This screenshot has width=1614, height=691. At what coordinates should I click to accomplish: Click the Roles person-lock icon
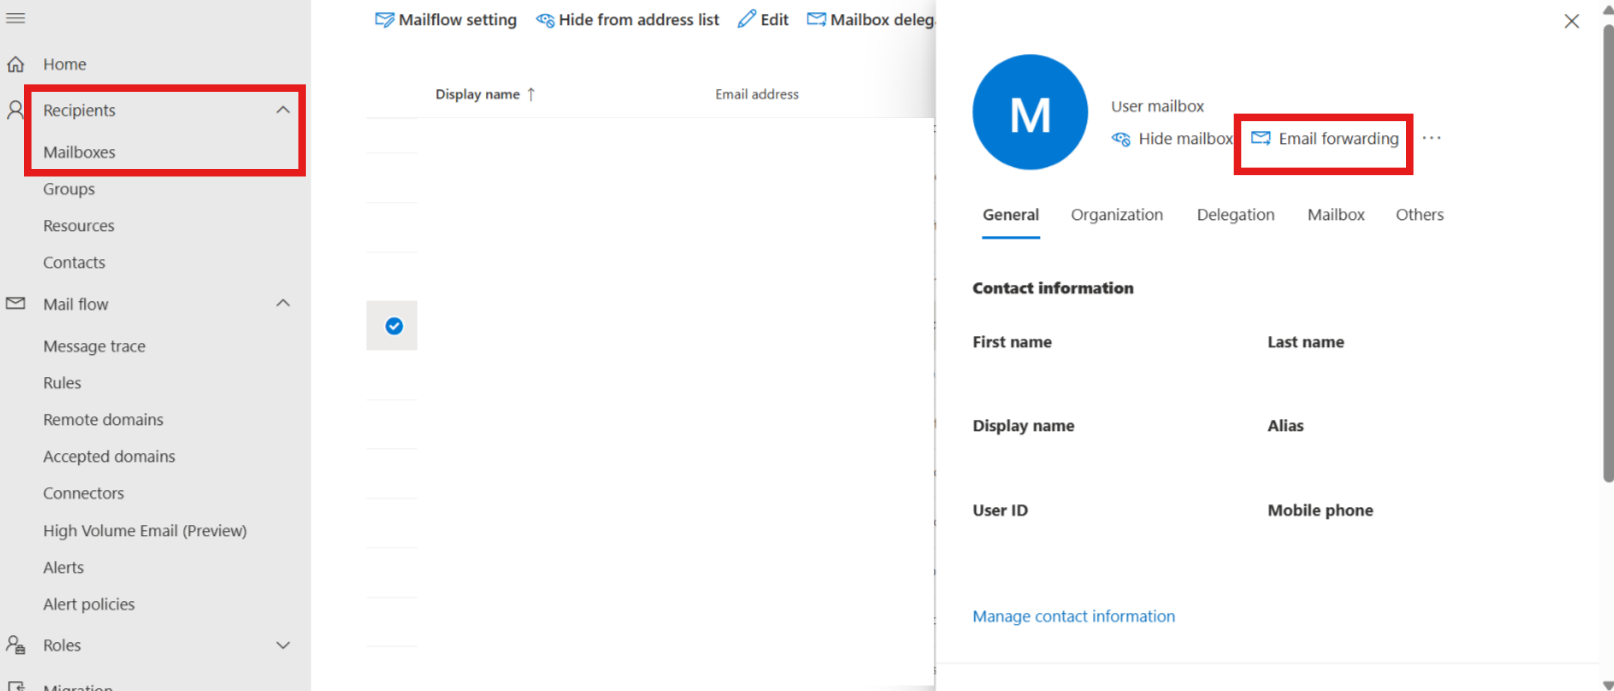(x=16, y=645)
